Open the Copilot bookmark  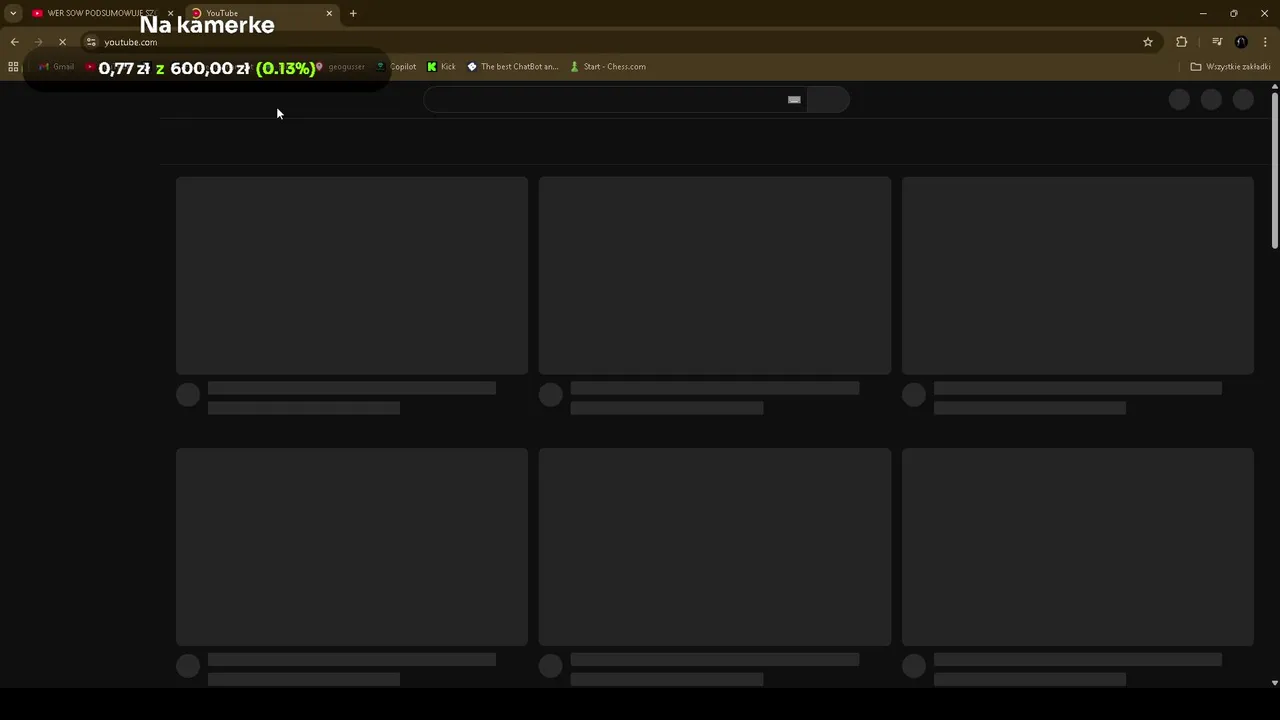[x=396, y=67]
